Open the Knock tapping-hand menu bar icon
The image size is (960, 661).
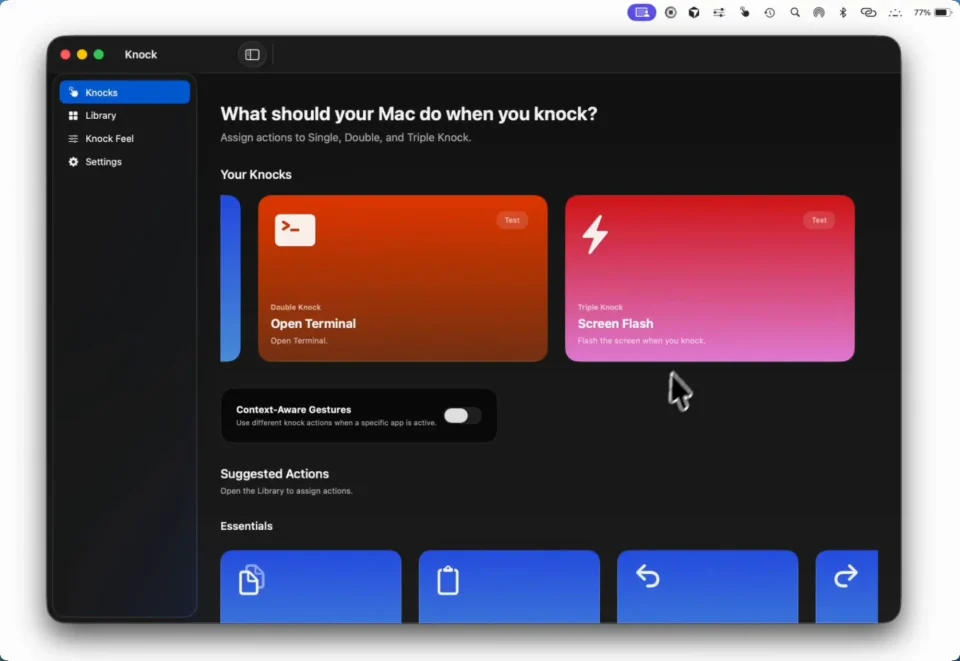[x=744, y=12]
